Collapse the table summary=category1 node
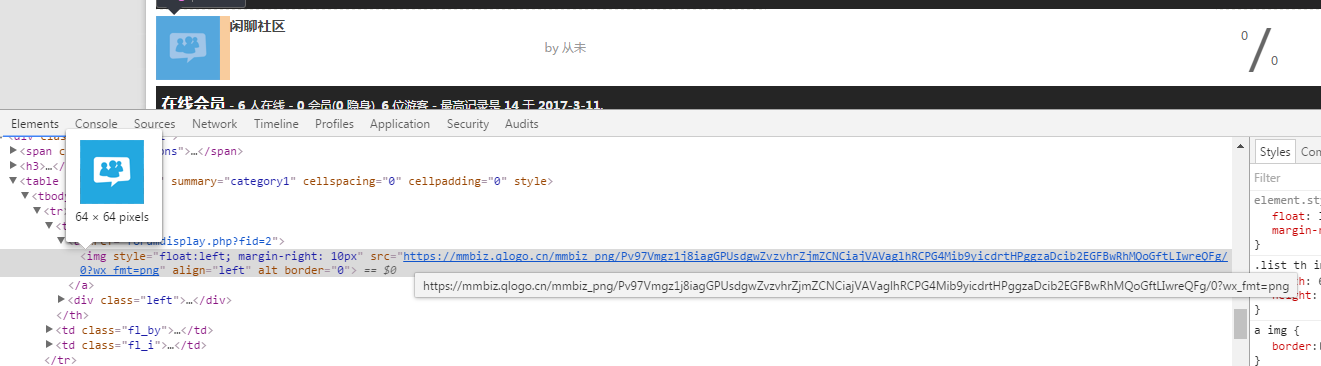This screenshot has height=366, width=1321. tap(14, 182)
